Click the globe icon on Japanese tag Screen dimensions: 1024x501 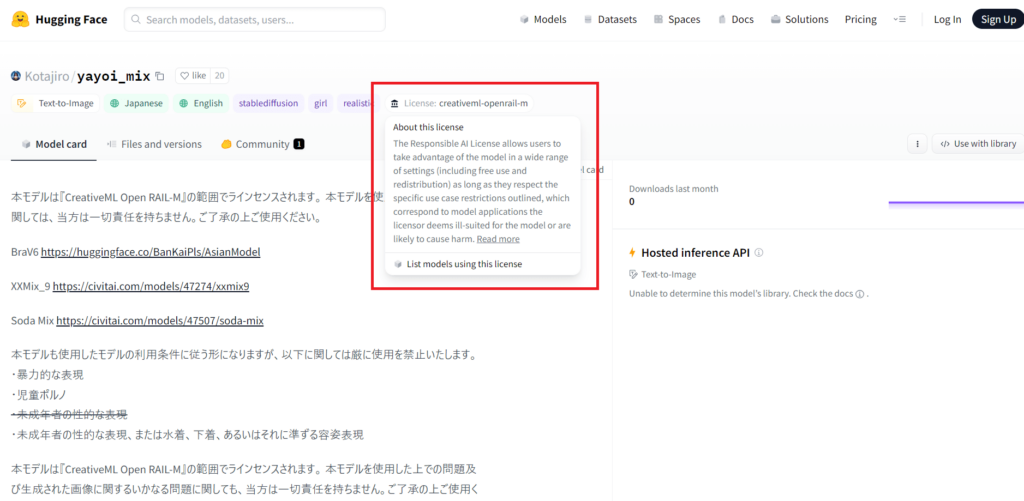click(115, 103)
